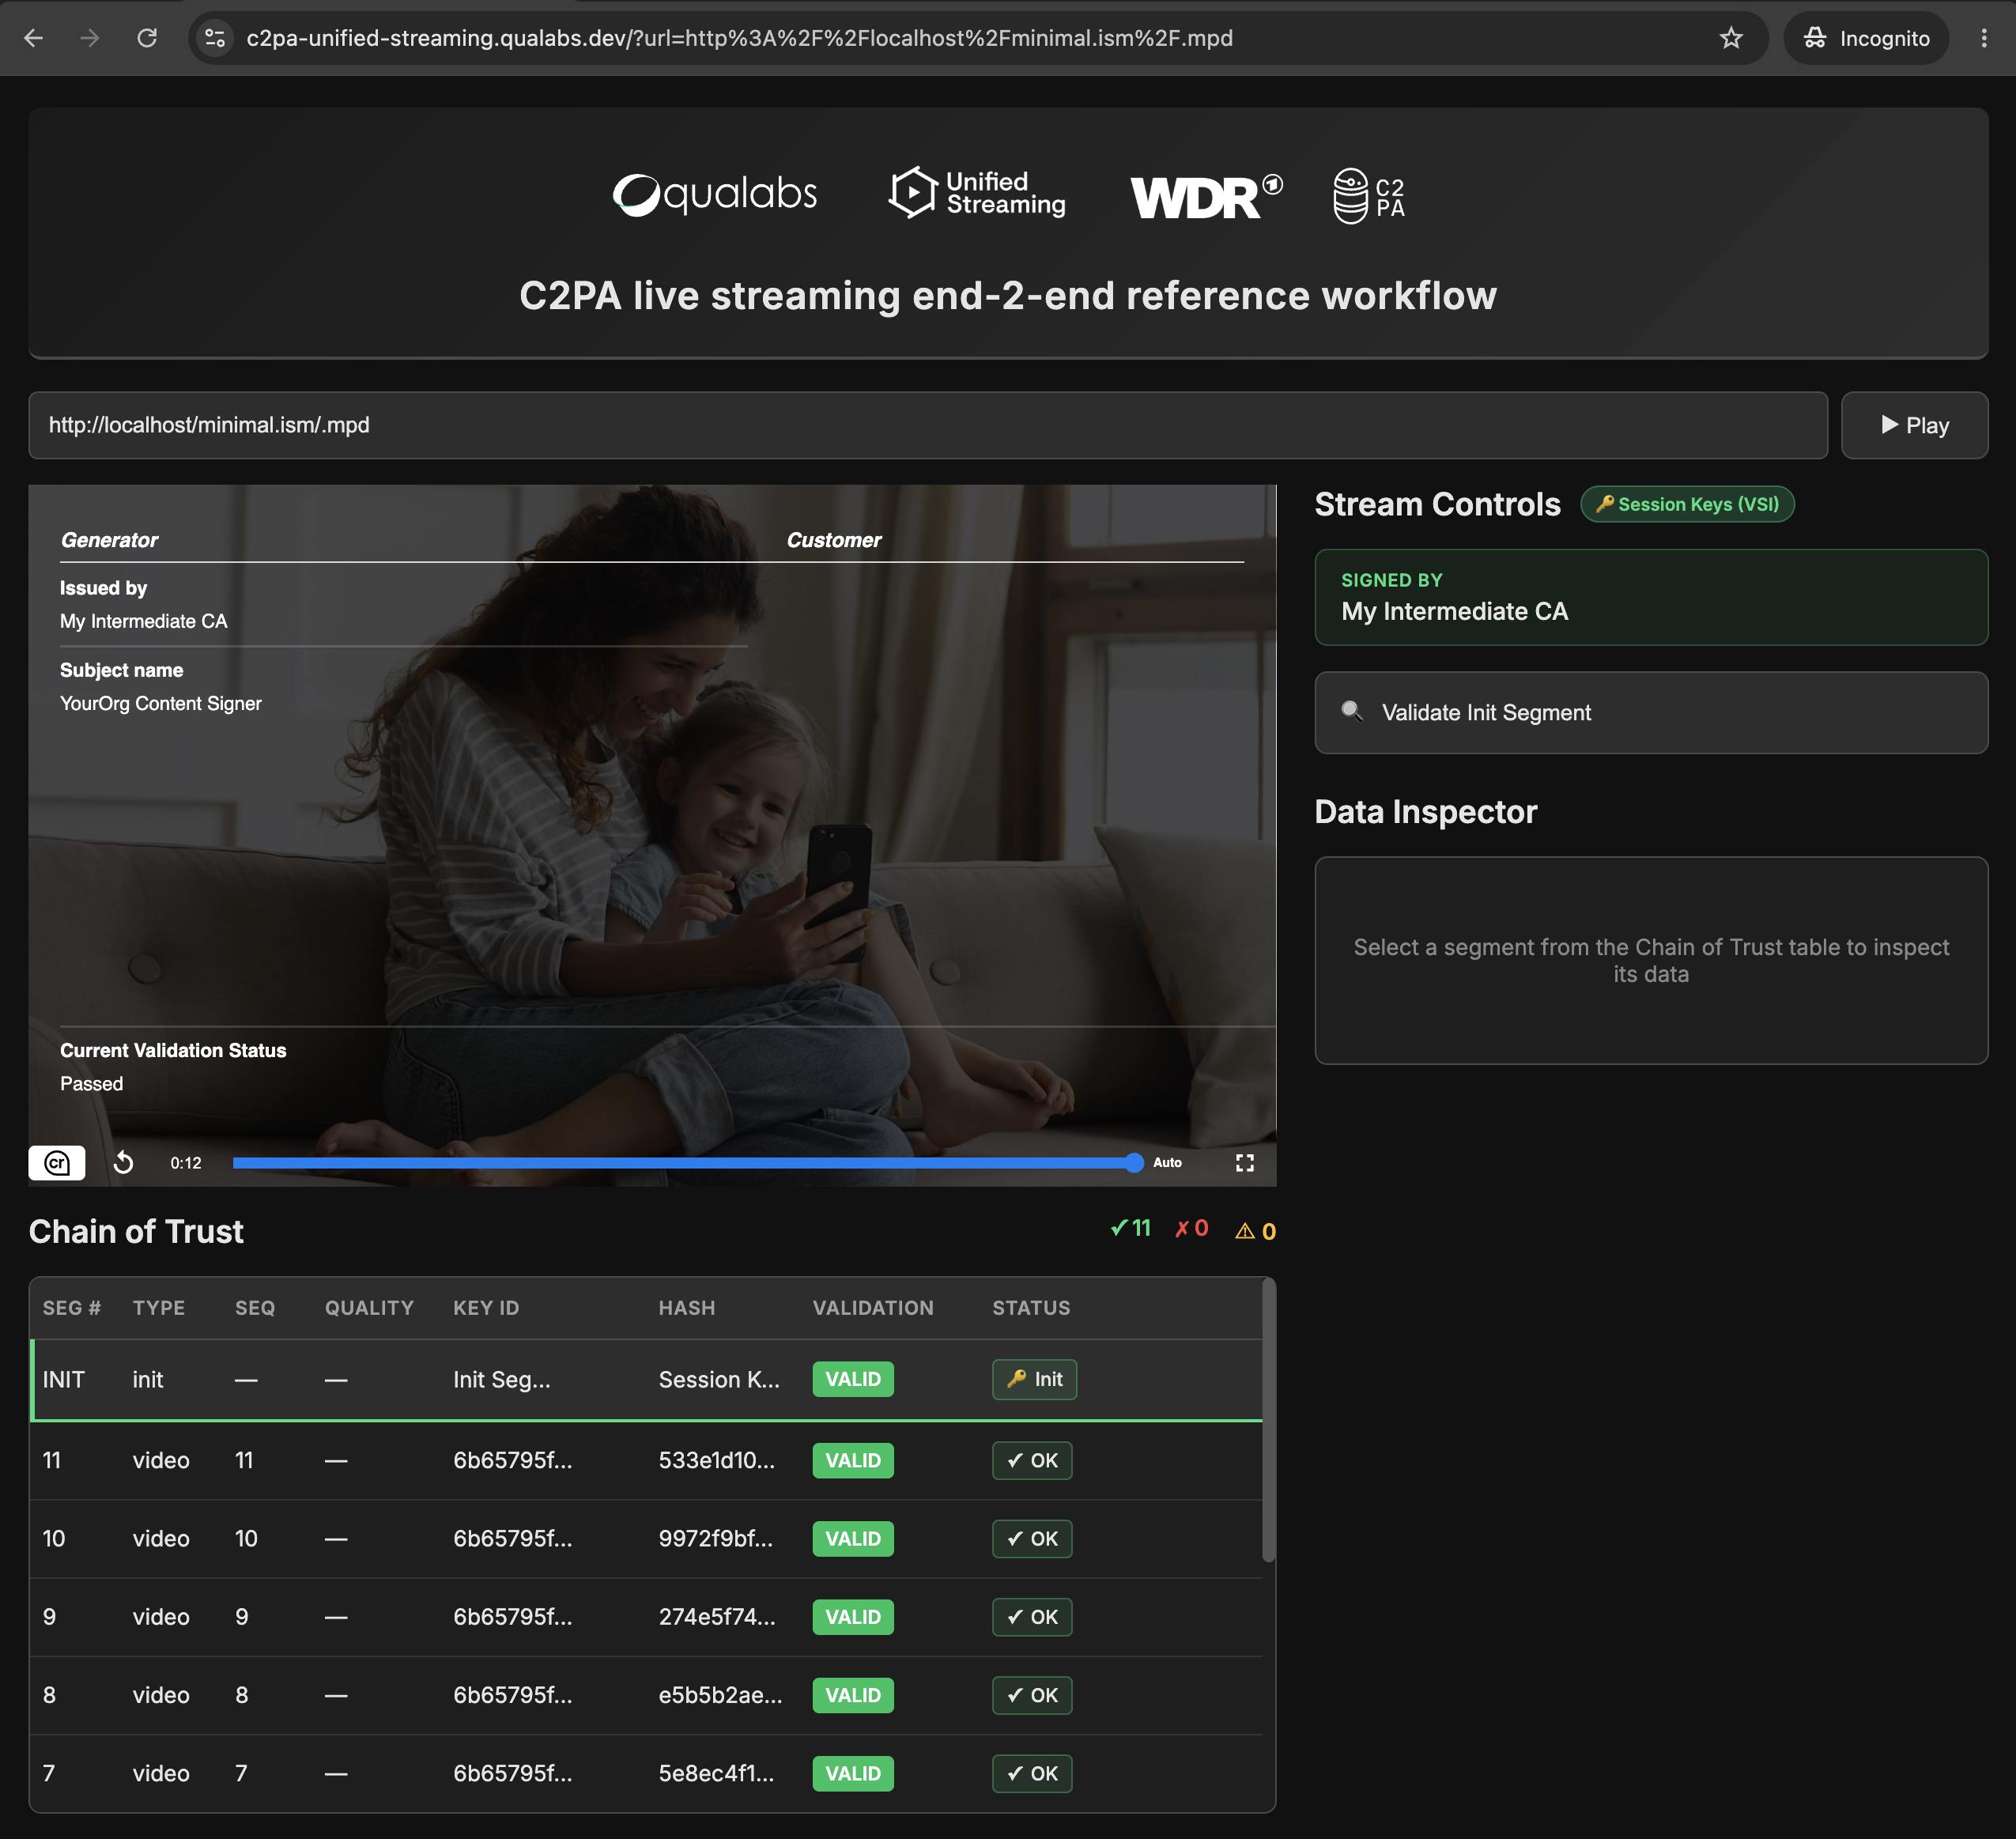Click the warning triangle count 0
The width and height of the screenshot is (2016, 1839).
pos(1256,1231)
